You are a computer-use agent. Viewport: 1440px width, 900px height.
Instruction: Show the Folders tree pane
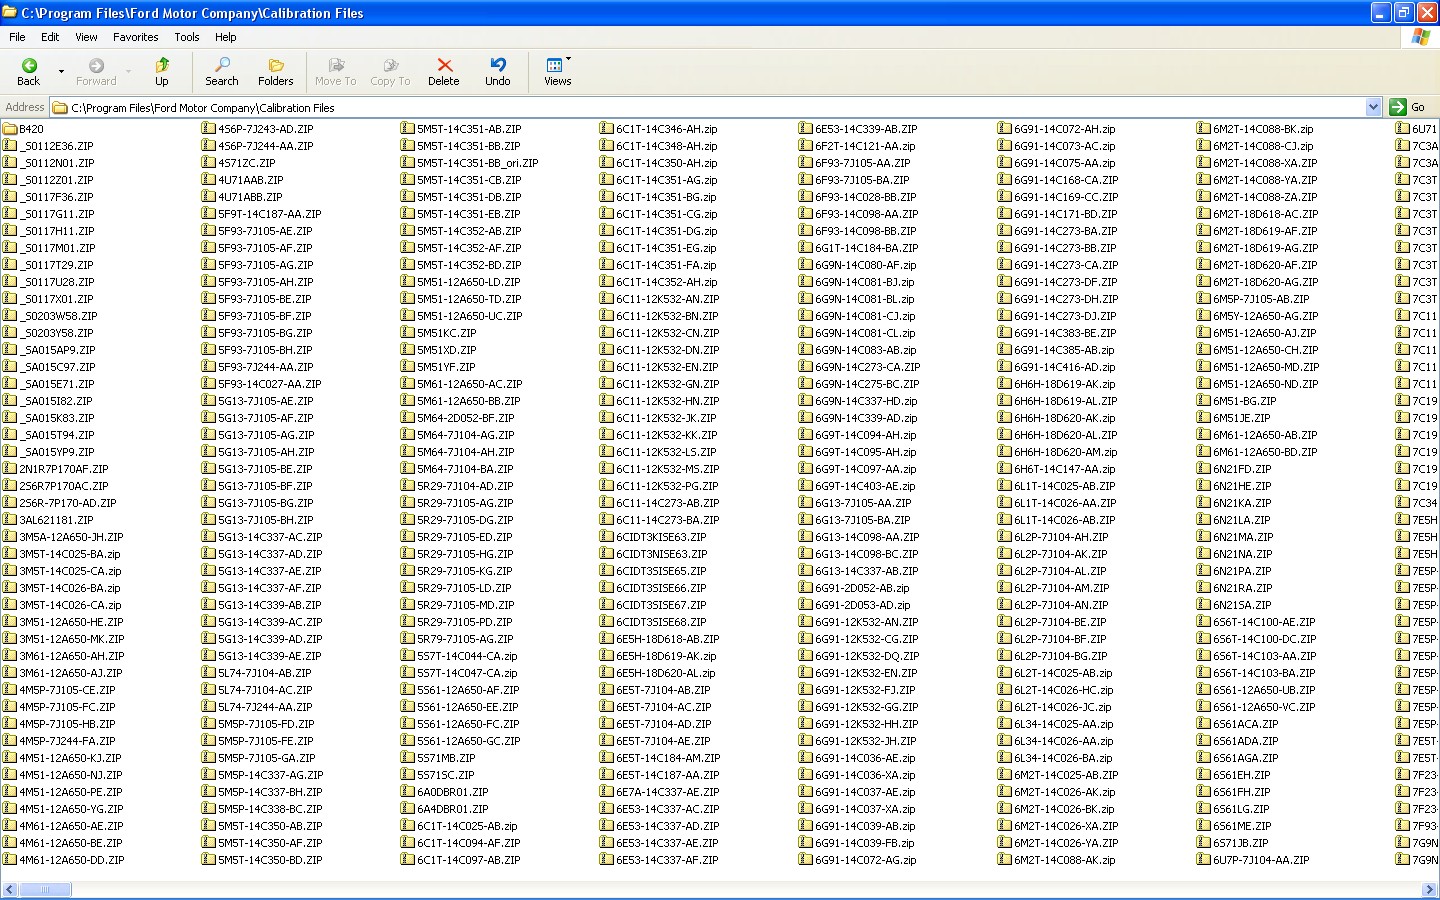276,72
